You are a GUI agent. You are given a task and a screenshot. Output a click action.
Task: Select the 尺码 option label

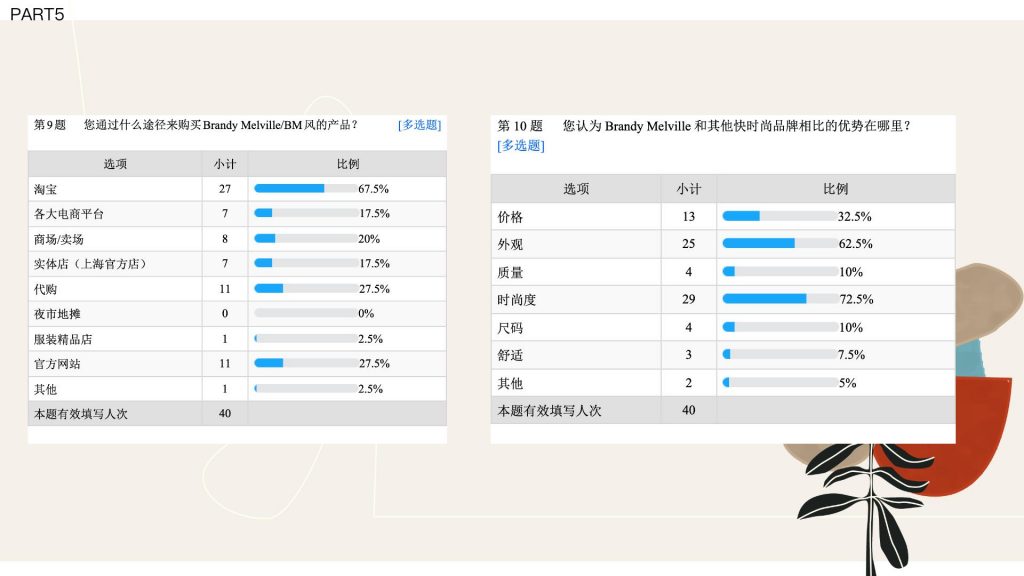510,328
